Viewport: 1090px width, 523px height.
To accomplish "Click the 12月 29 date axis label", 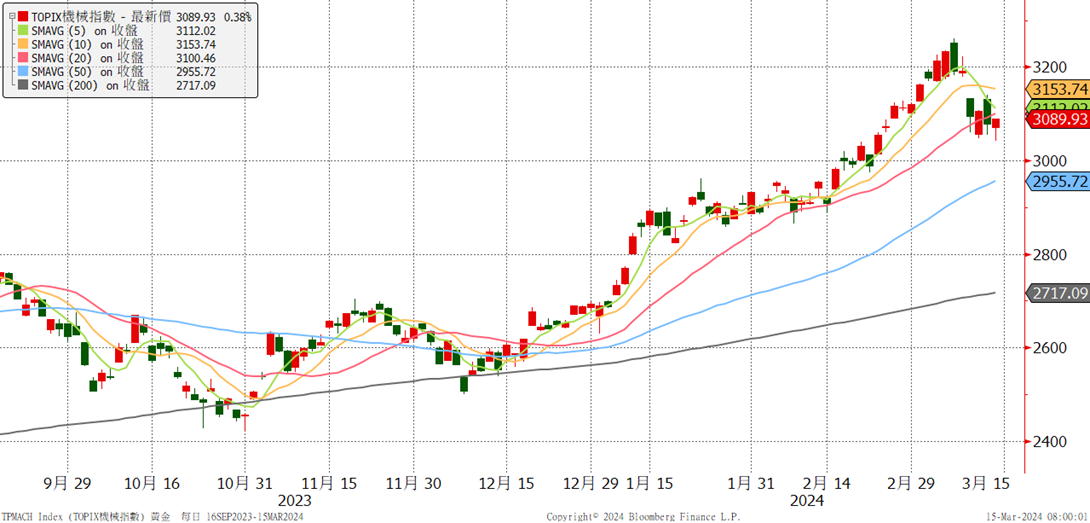I will (589, 482).
